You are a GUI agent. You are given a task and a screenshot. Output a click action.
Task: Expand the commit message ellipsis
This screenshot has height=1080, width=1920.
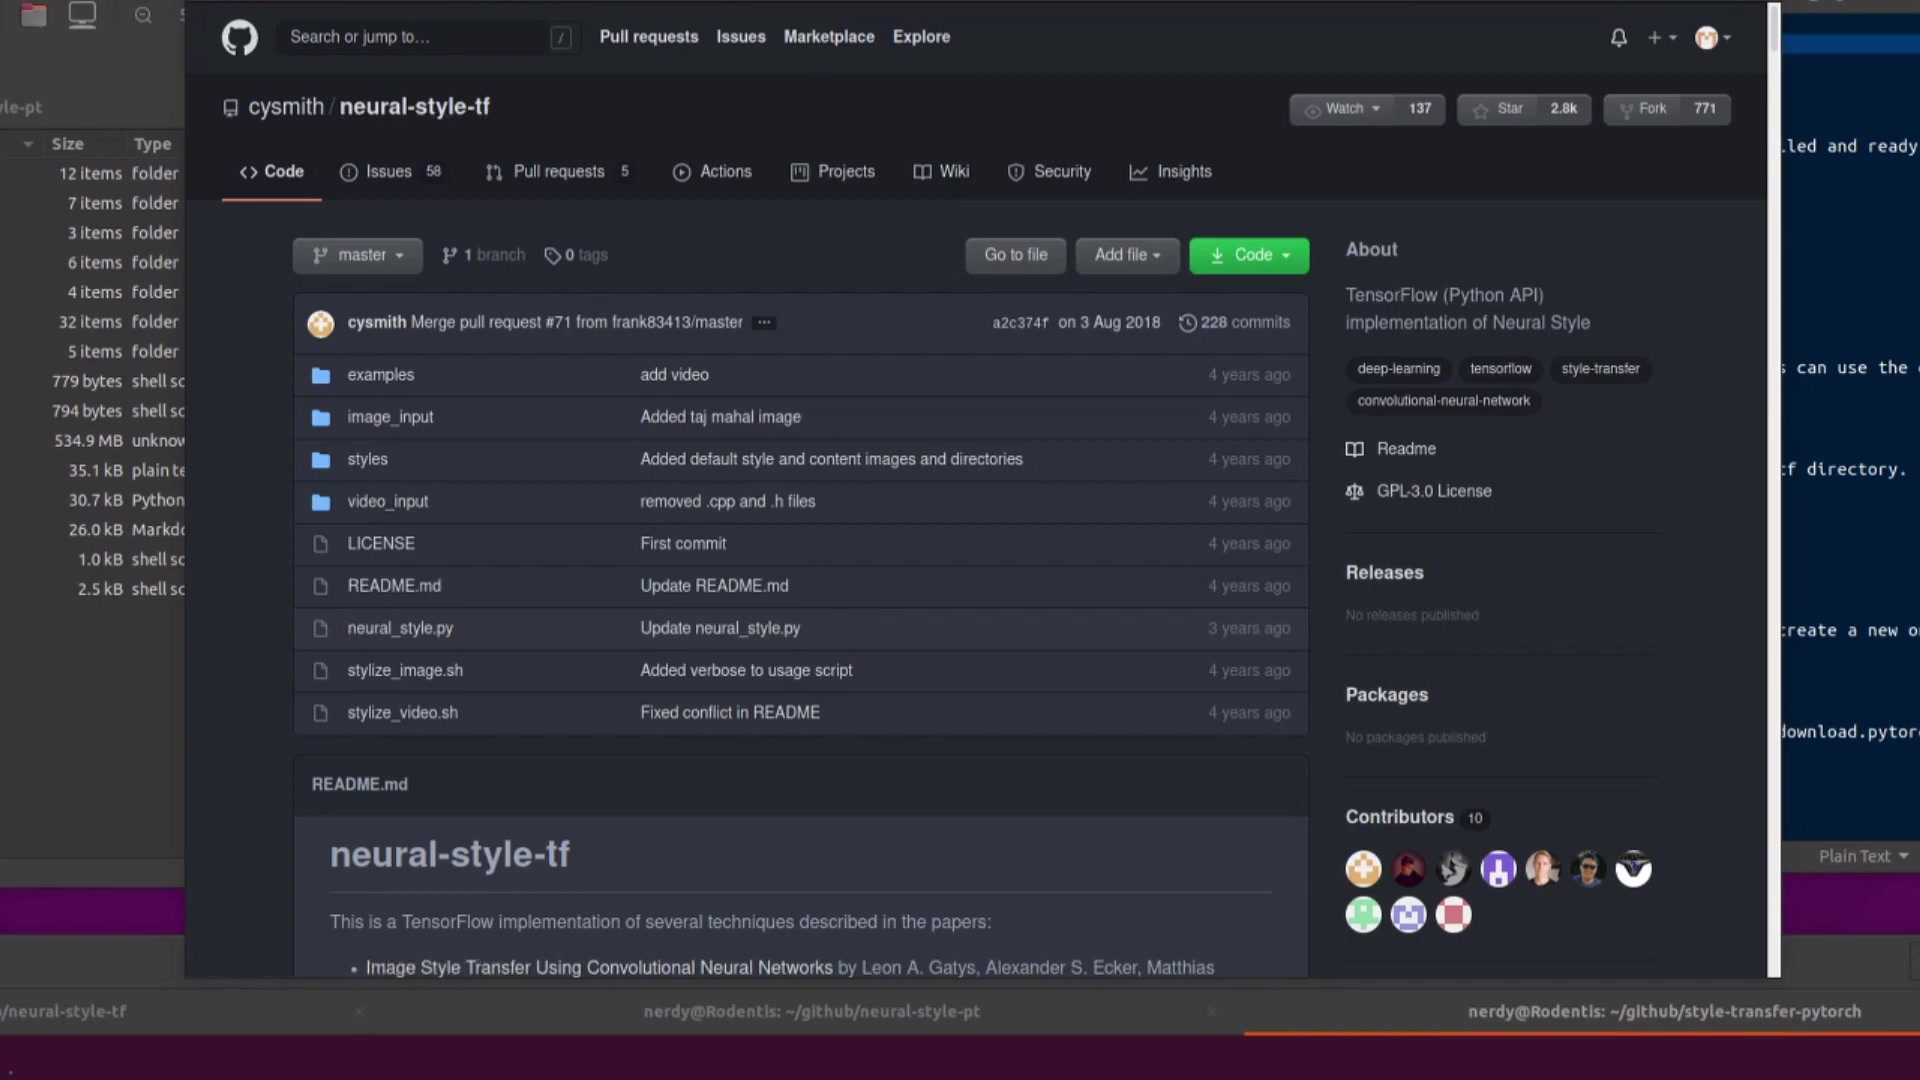tap(764, 323)
